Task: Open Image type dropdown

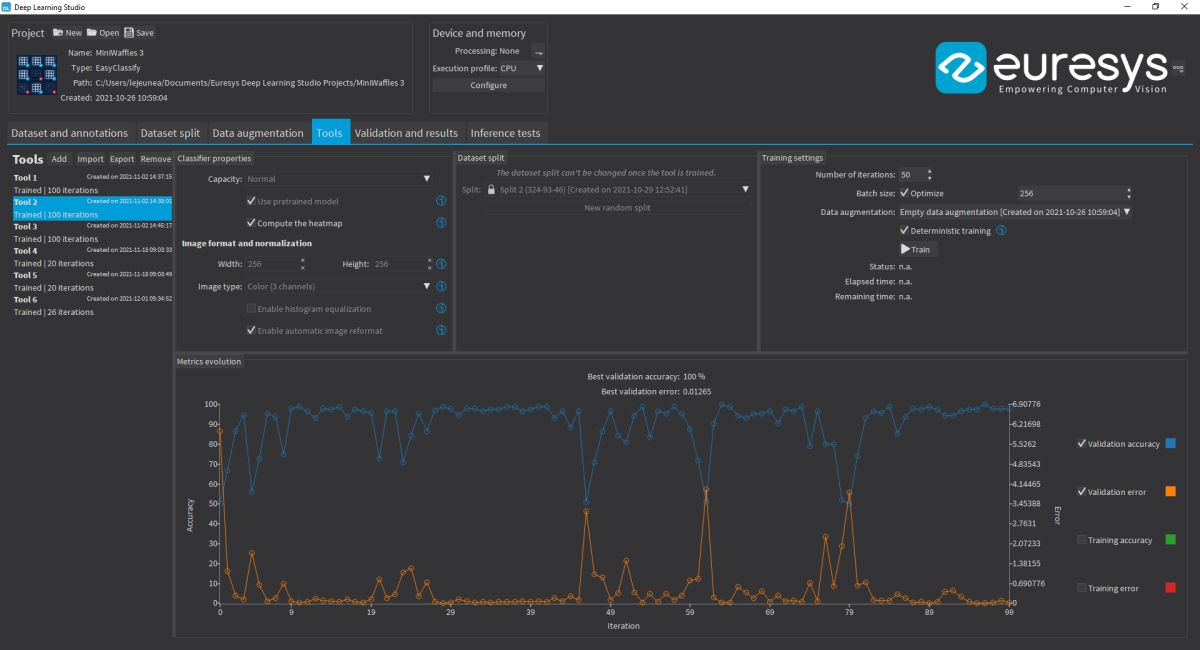Action: point(338,286)
